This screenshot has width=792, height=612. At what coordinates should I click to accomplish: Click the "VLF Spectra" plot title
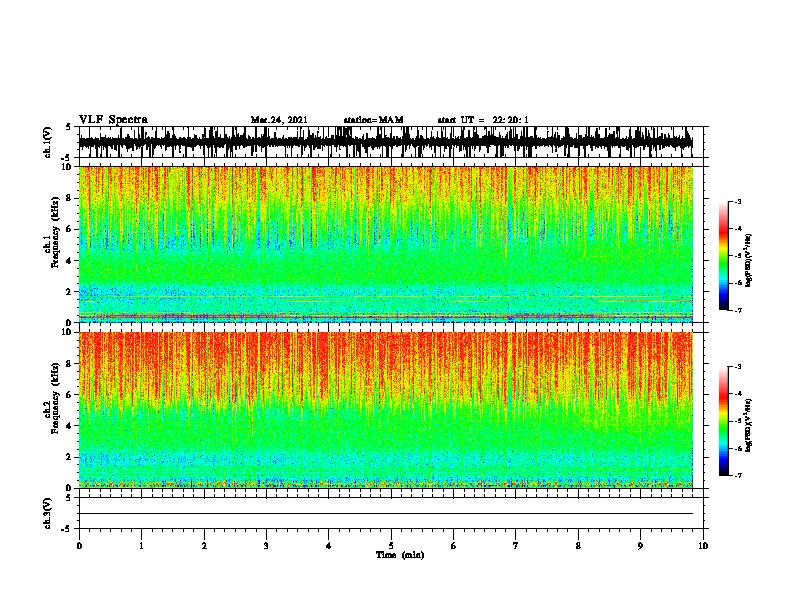pos(113,120)
